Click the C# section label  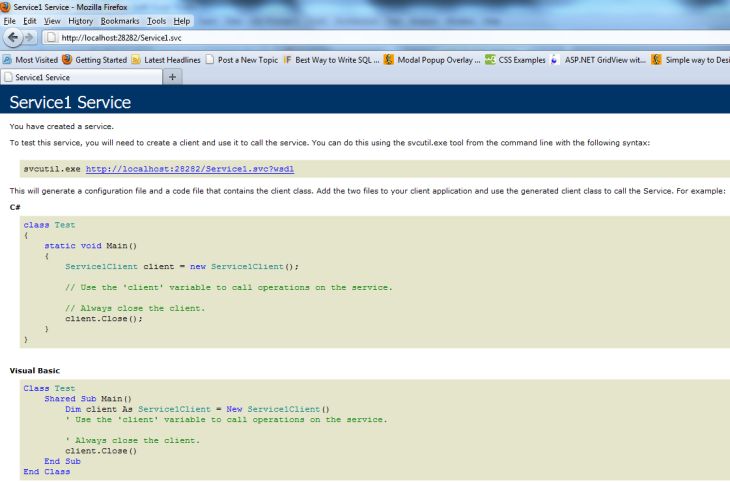pos(15,207)
